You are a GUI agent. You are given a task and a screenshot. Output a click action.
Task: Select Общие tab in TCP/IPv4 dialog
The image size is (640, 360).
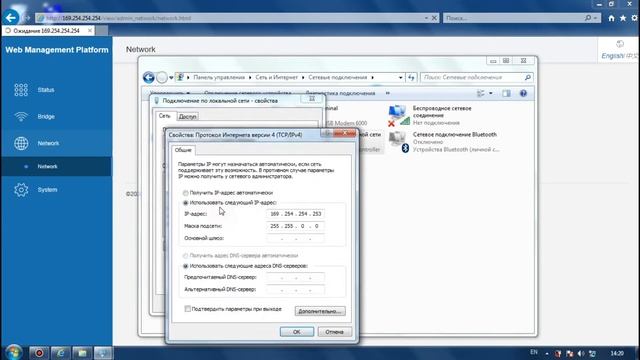(x=183, y=150)
